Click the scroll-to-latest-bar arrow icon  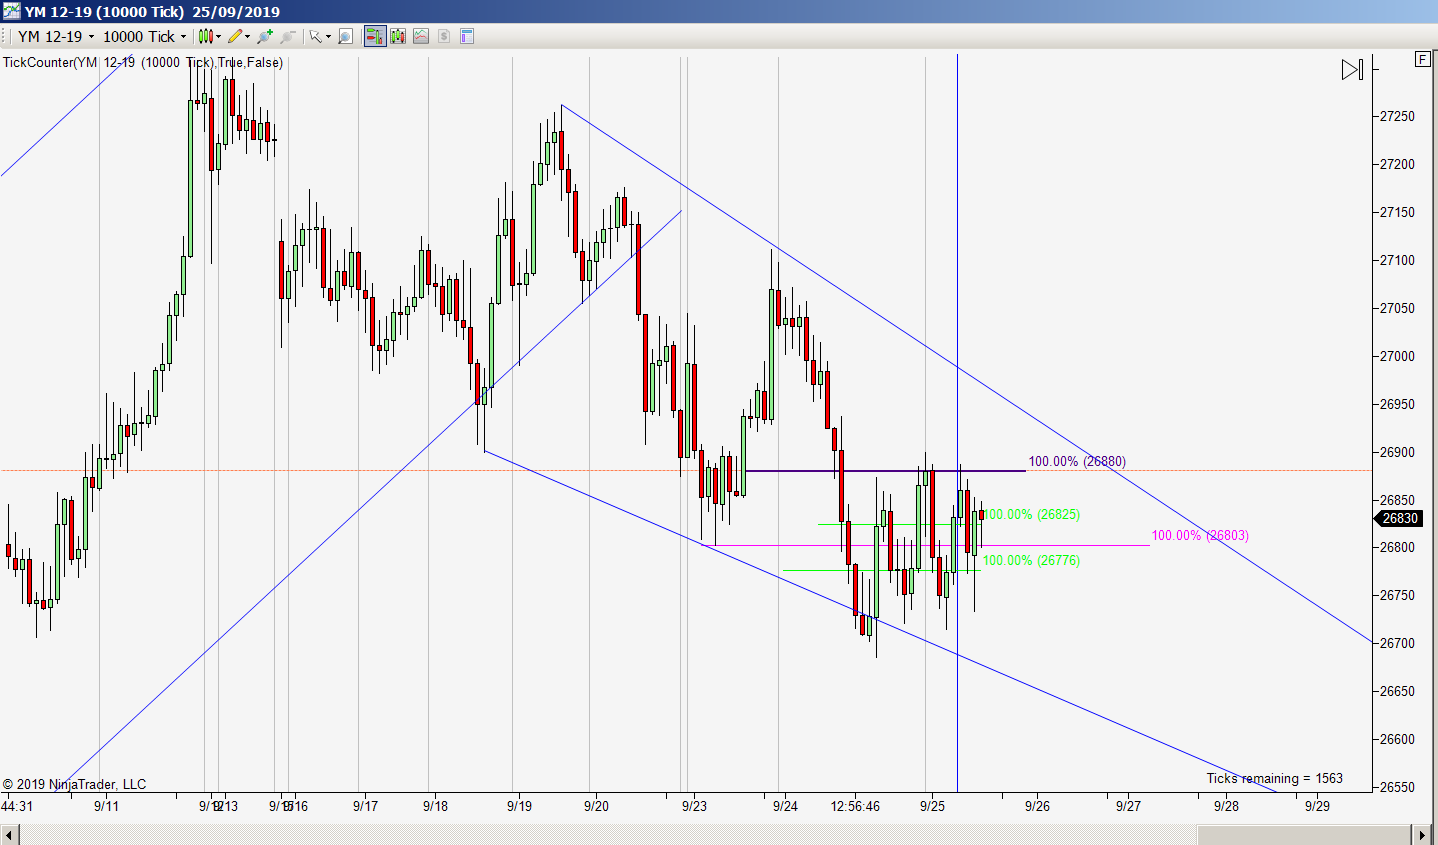pos(1352,69)
